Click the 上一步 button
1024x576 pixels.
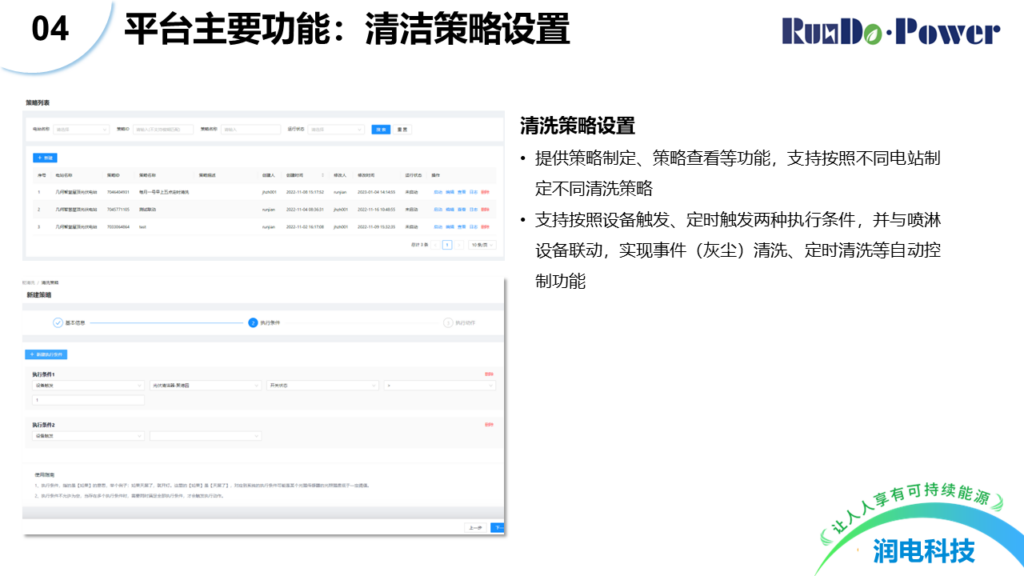coord(475,528)
